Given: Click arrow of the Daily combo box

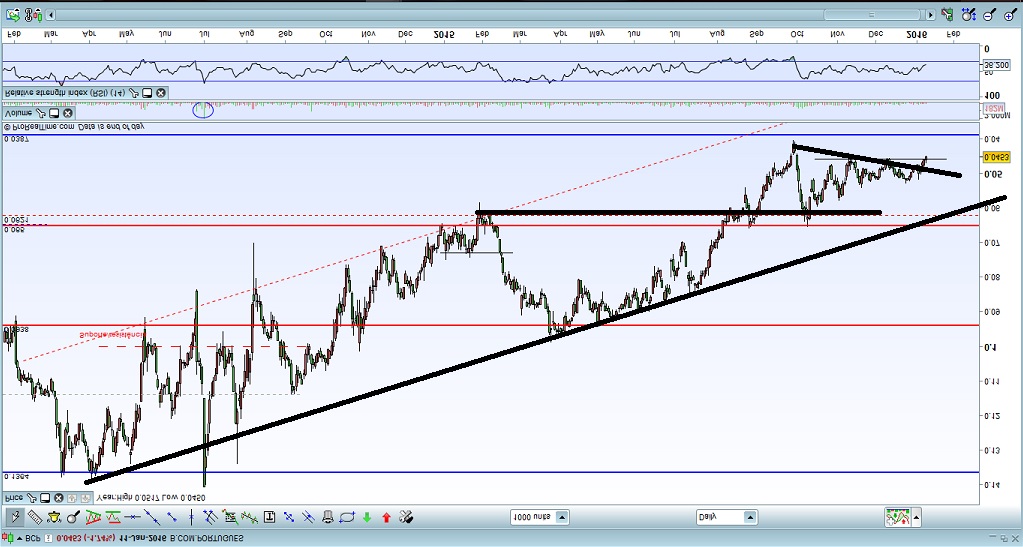Looking at the screenshot, I should coord(750,517).
